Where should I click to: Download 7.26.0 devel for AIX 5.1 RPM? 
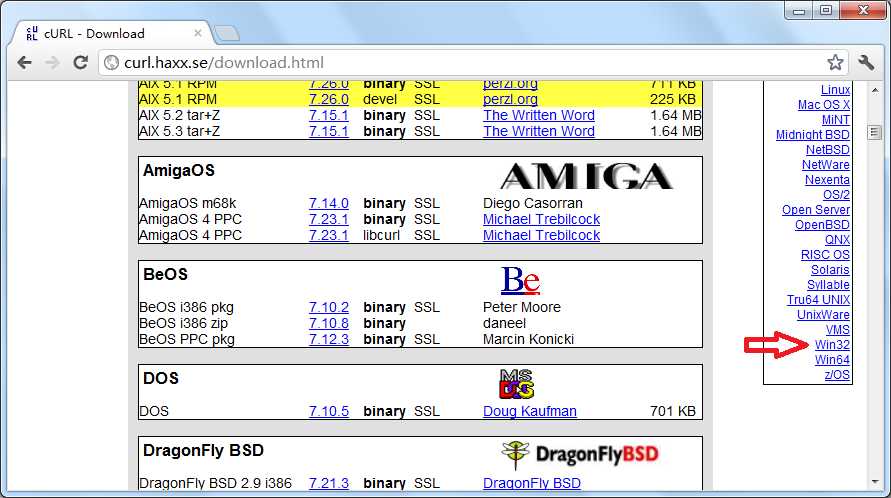click(328, 99)
